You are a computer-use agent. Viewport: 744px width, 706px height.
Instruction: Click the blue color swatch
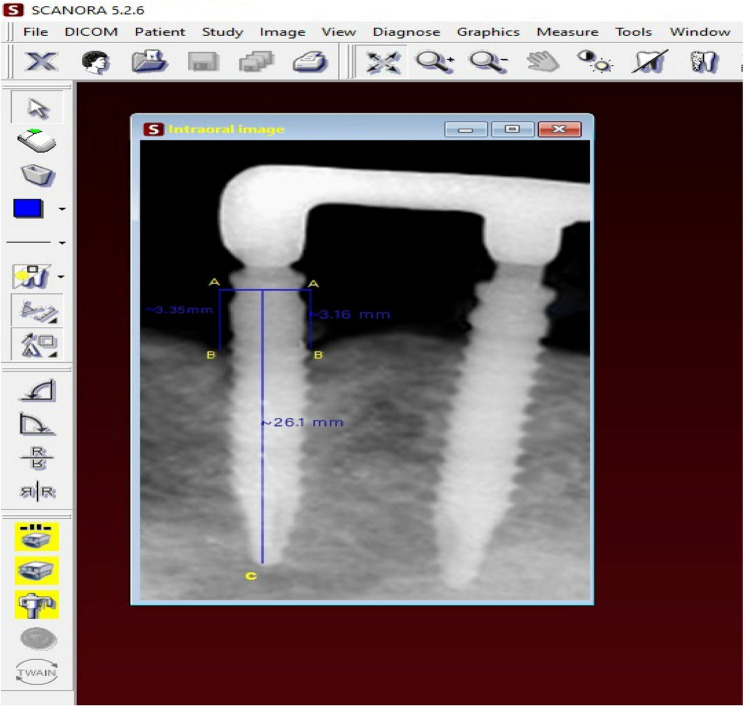[x=28, y=209]
